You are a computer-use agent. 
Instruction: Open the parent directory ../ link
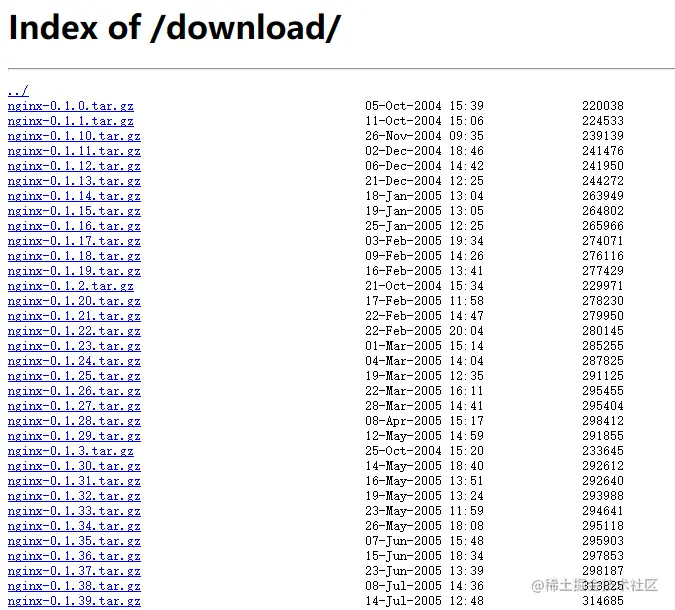[x=18, y=91]
